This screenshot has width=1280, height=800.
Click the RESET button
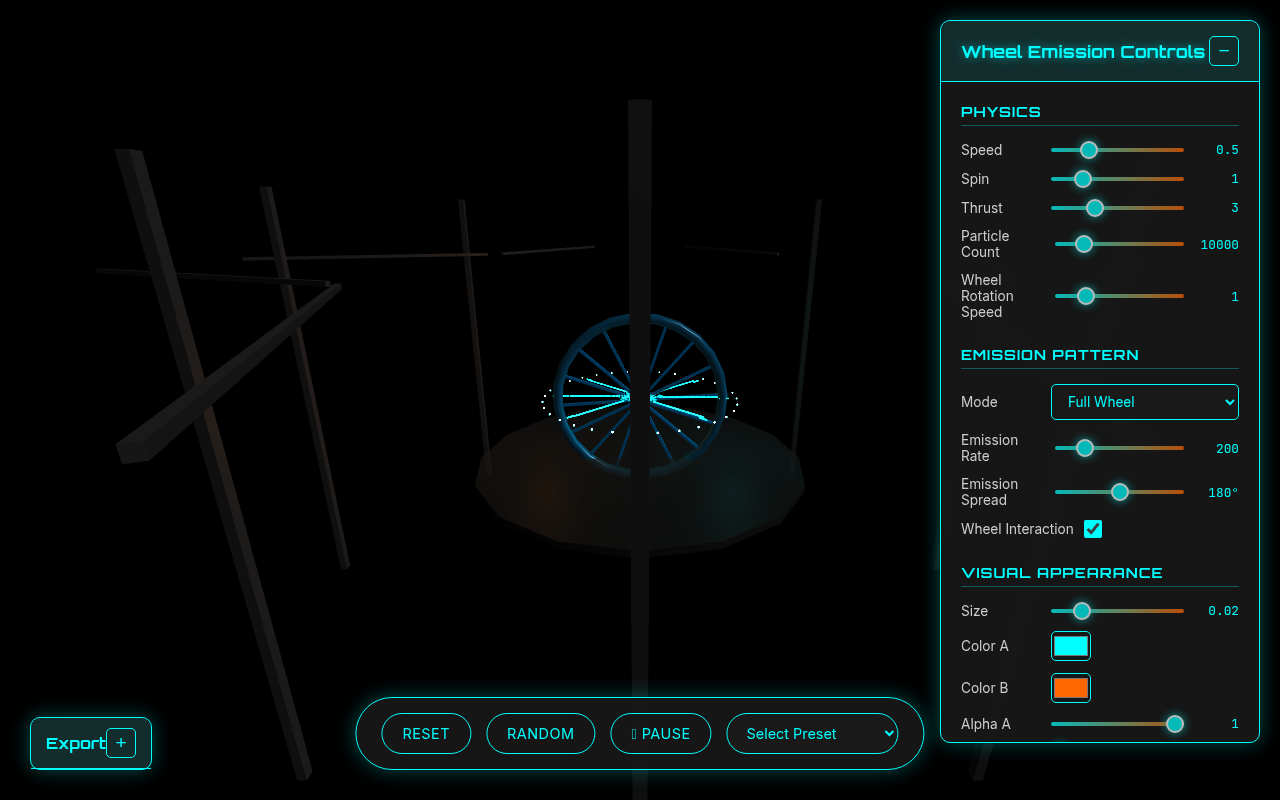426,733
